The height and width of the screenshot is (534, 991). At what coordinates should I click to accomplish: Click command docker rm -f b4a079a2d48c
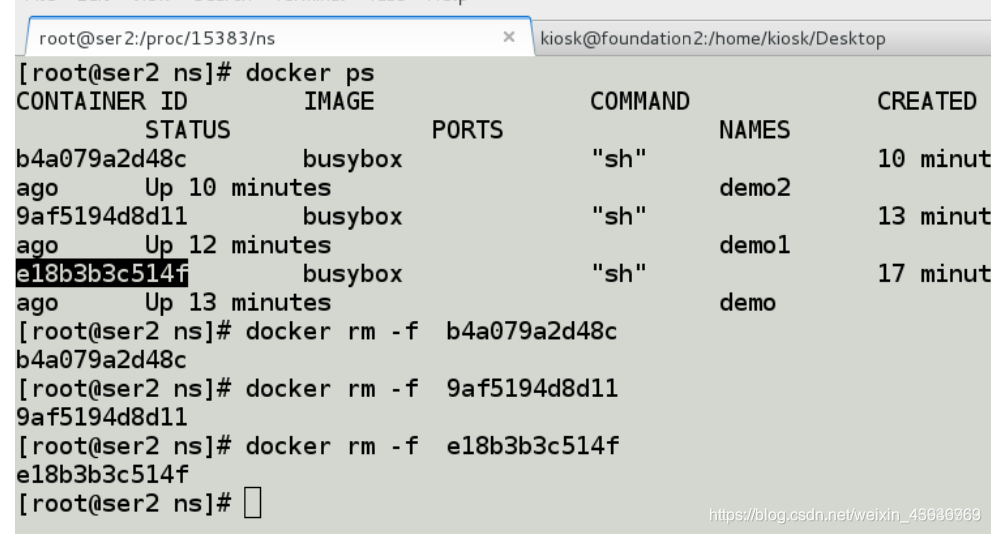pyautogui.click(x=432, y=331)
